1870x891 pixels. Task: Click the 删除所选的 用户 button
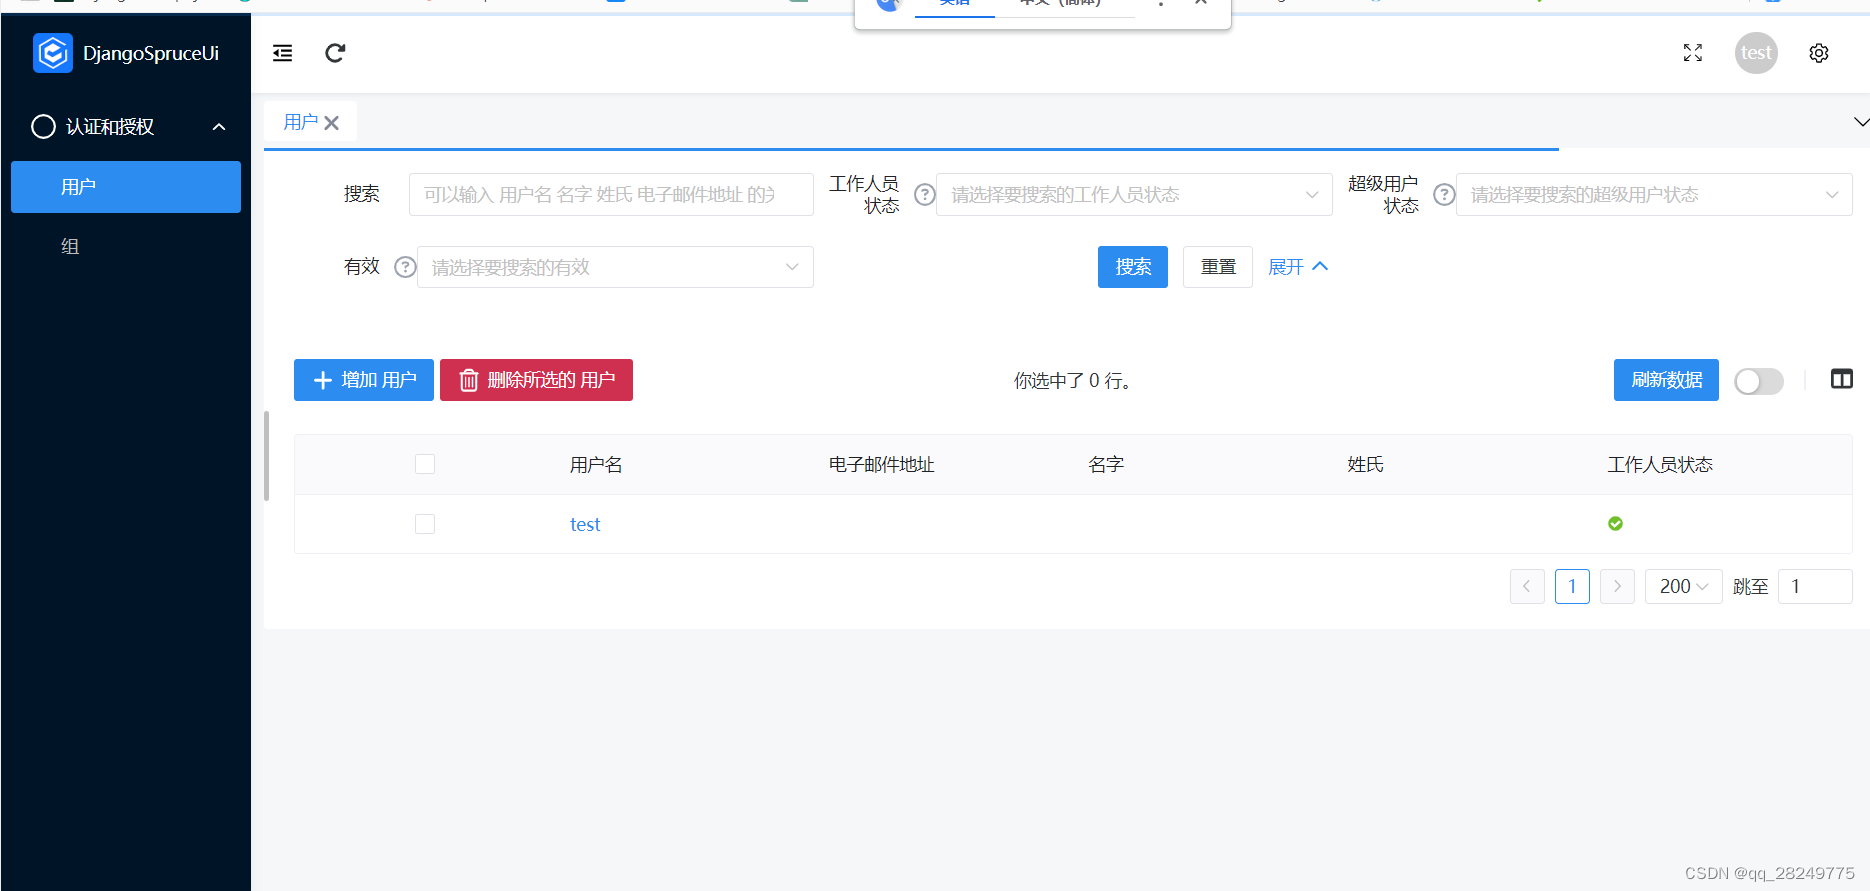536,380
